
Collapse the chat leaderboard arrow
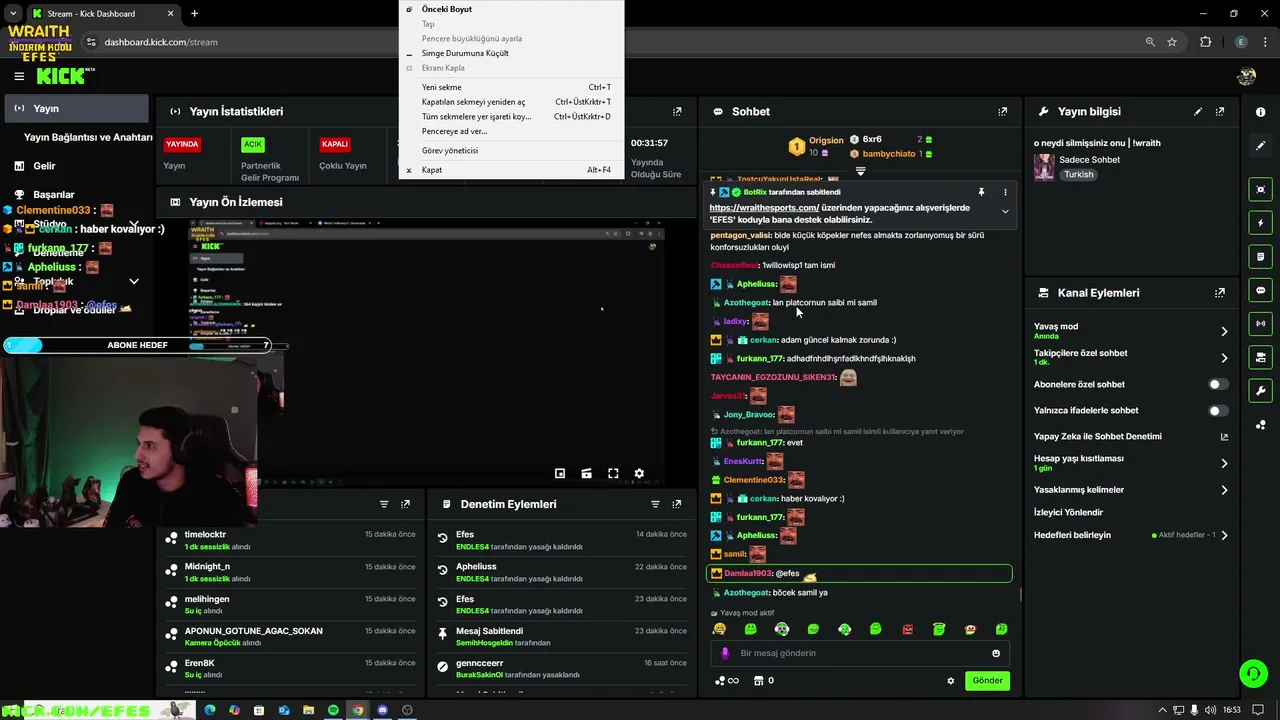(860, 171)
